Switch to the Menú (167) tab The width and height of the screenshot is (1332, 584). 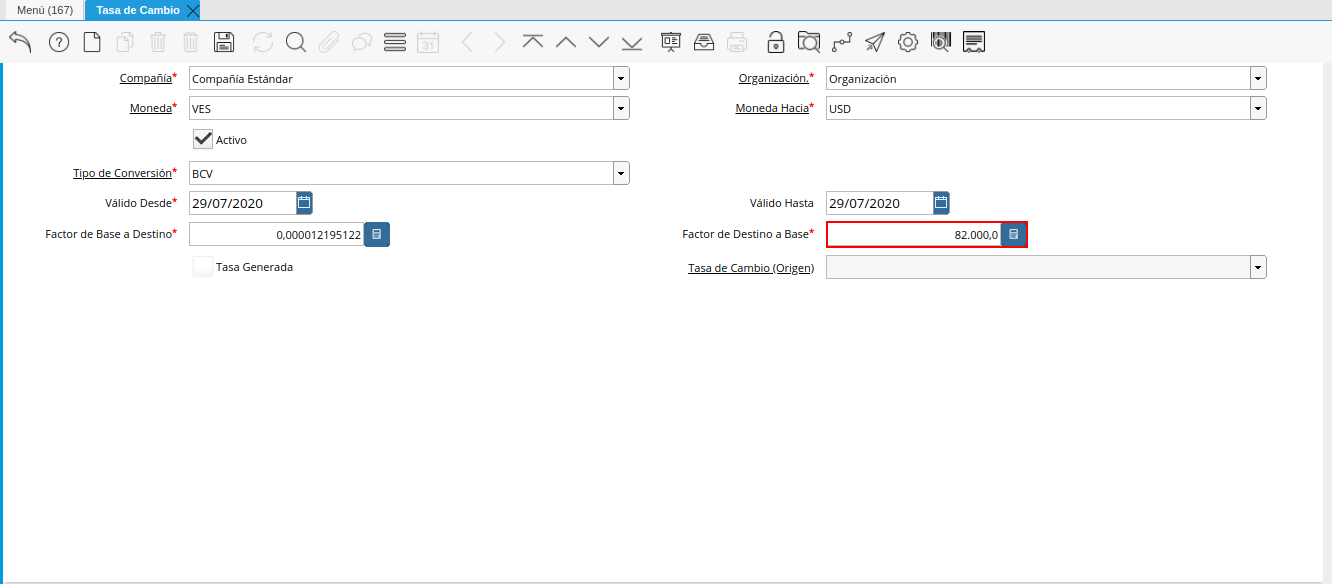point(45,10)
